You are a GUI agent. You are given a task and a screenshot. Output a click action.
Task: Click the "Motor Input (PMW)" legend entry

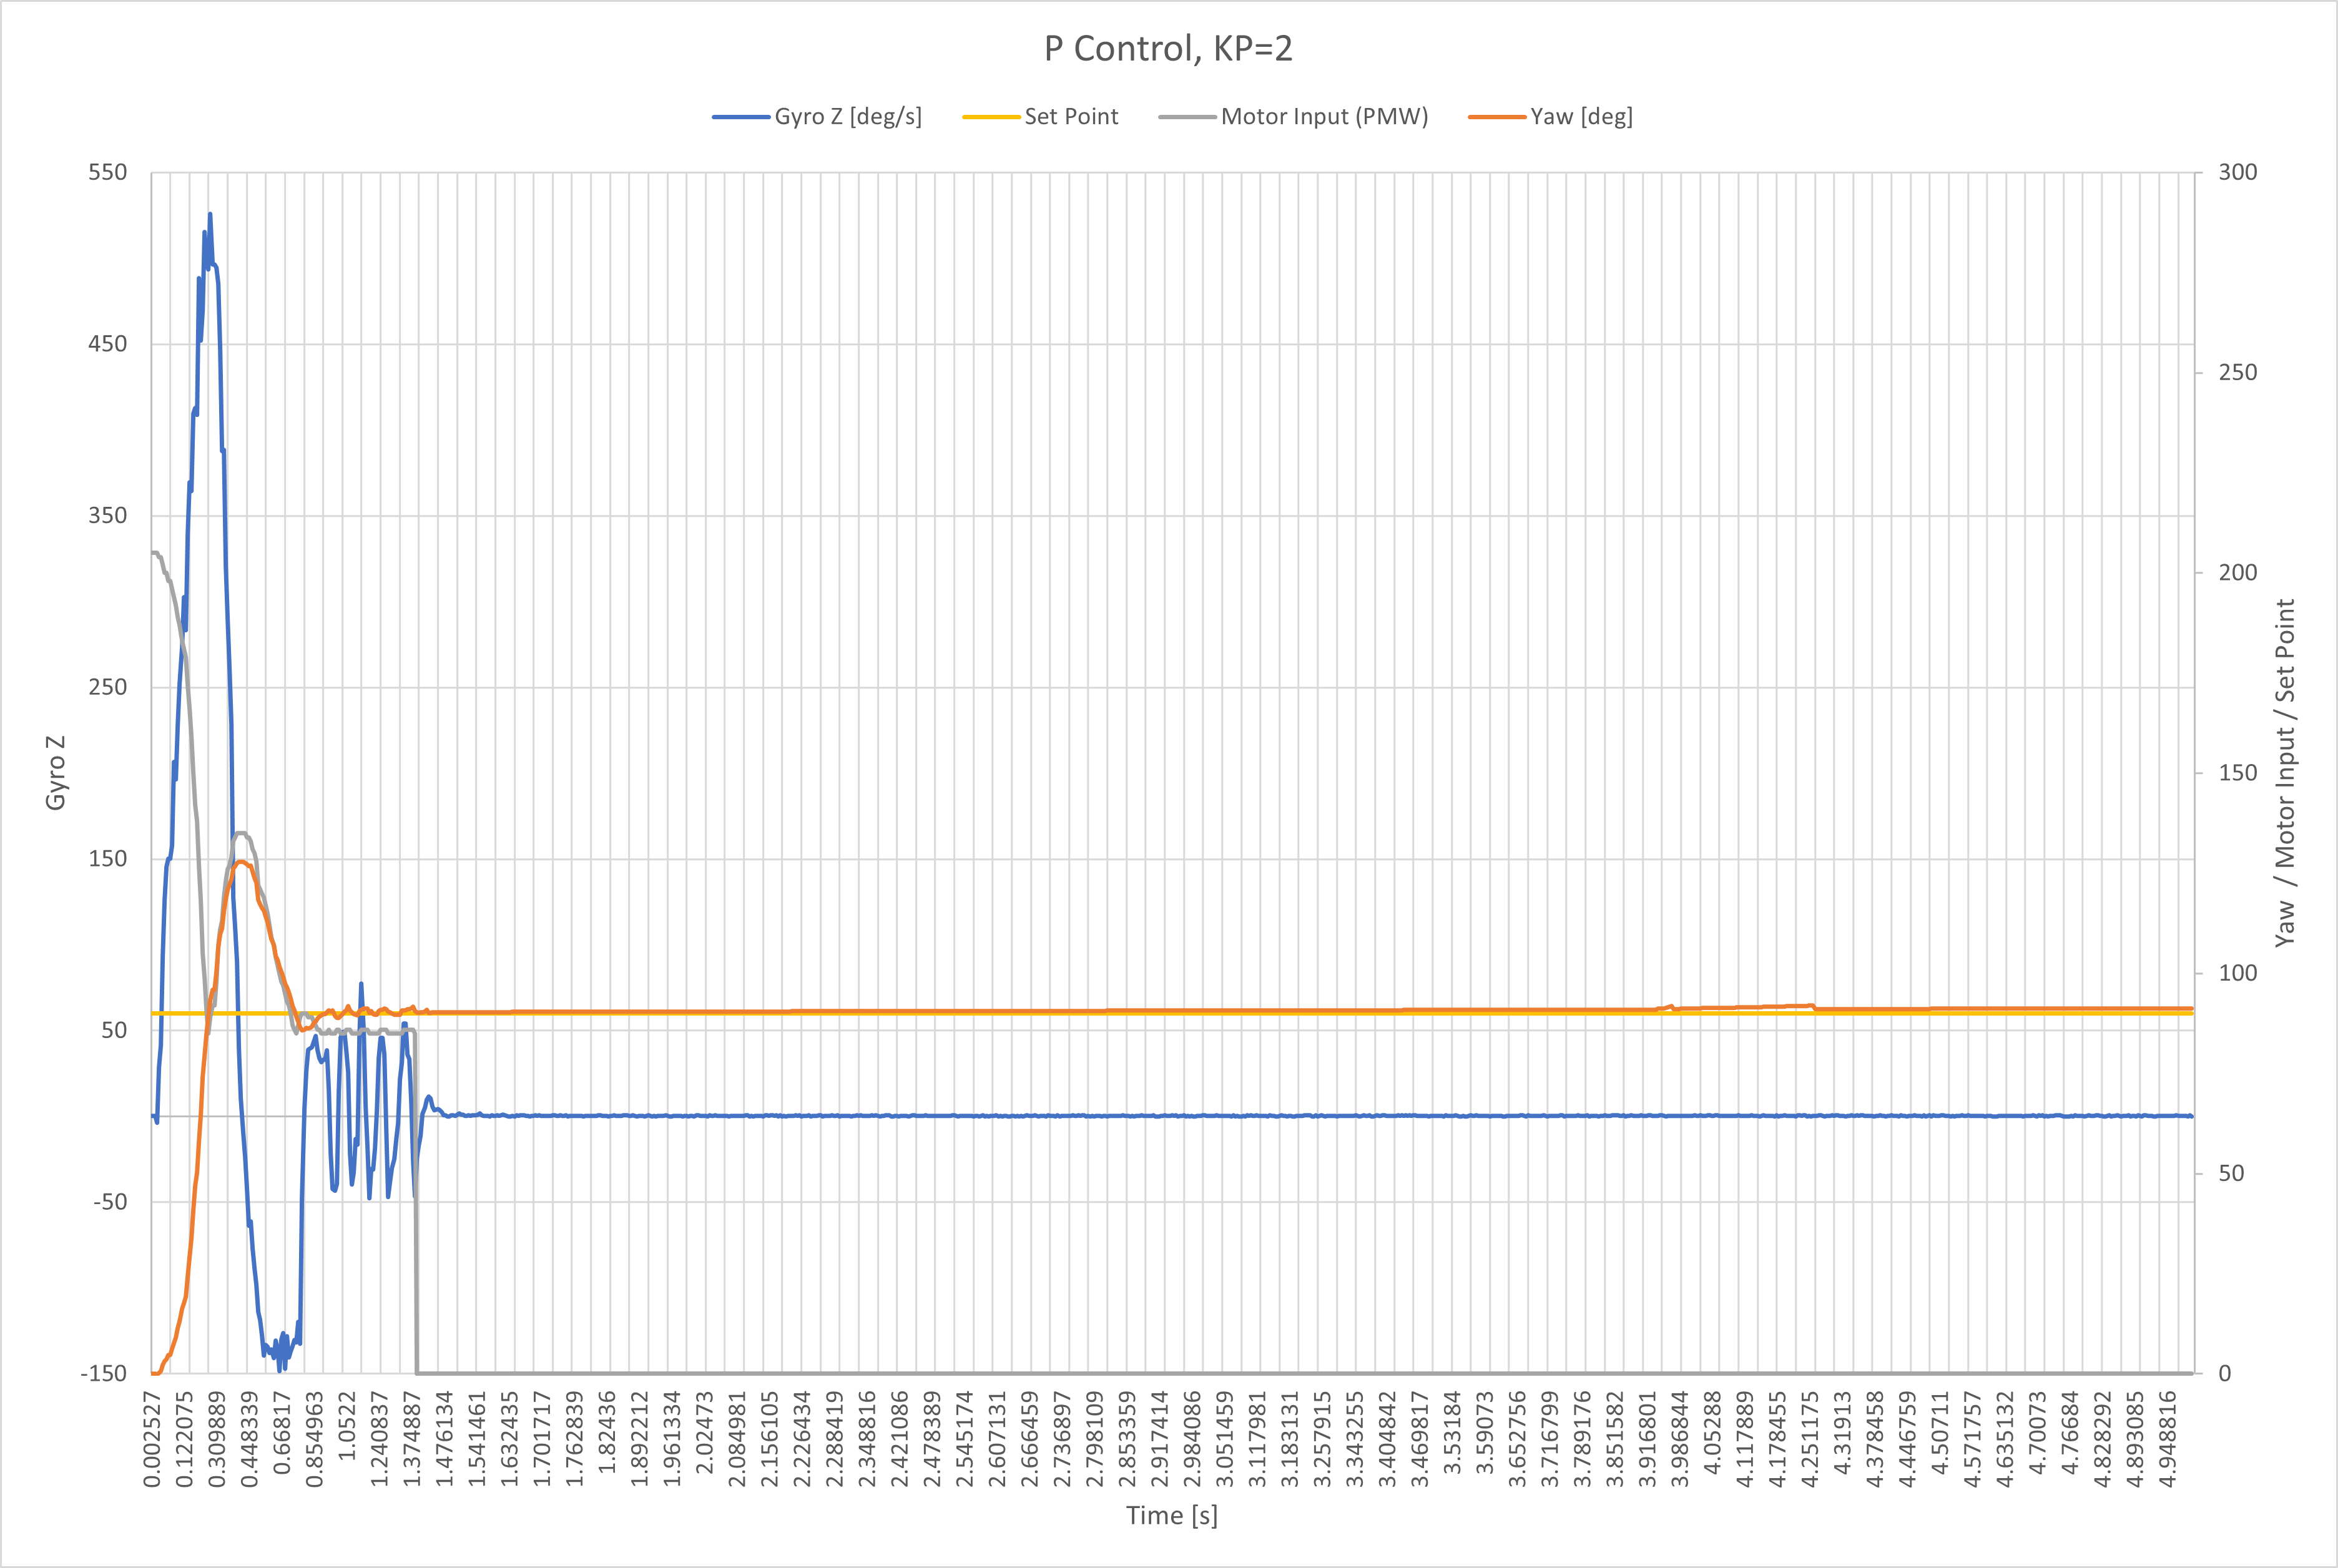[1293, 116]
